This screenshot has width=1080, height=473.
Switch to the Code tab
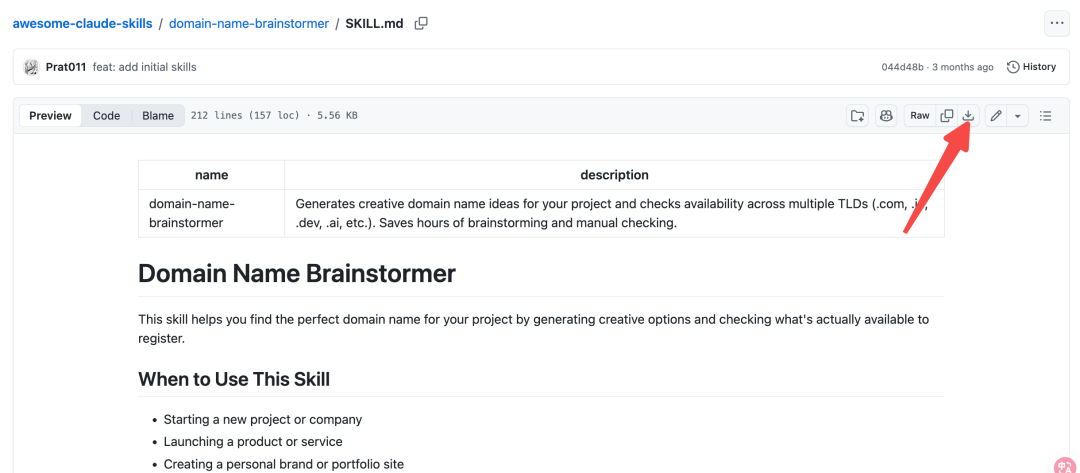[x=106, y=116]
